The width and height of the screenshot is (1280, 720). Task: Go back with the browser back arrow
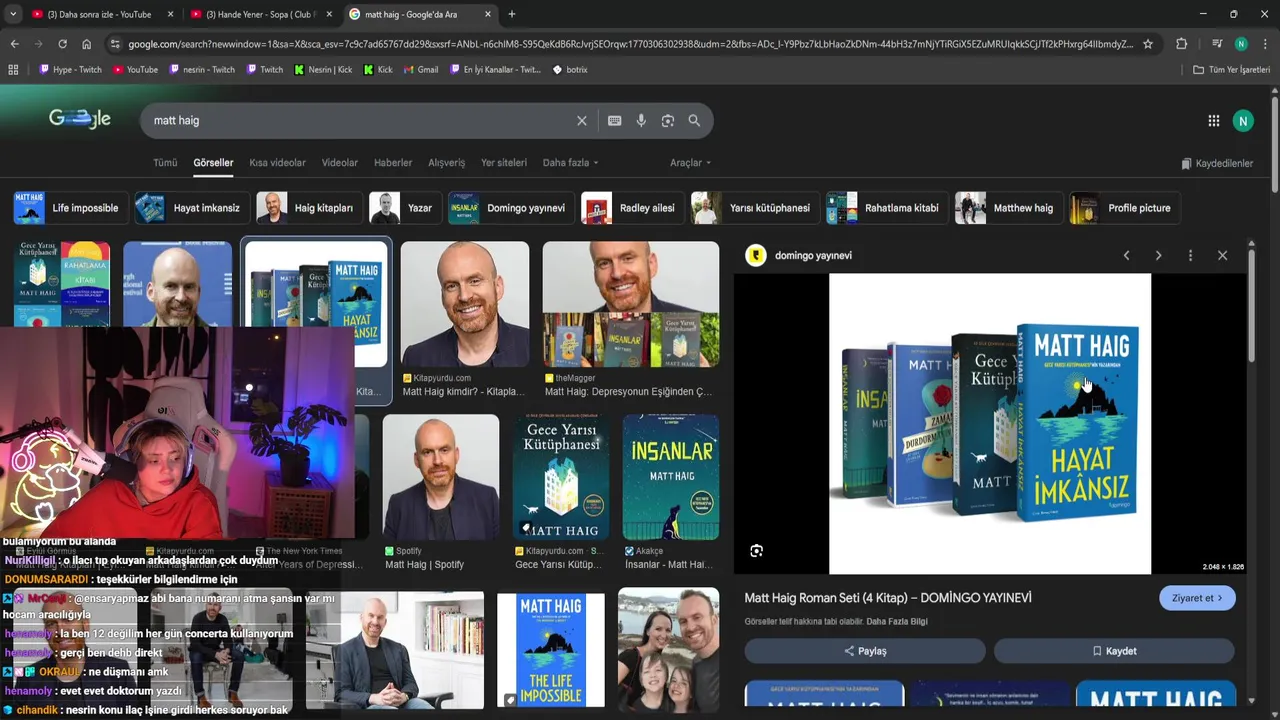coord(14,44)
